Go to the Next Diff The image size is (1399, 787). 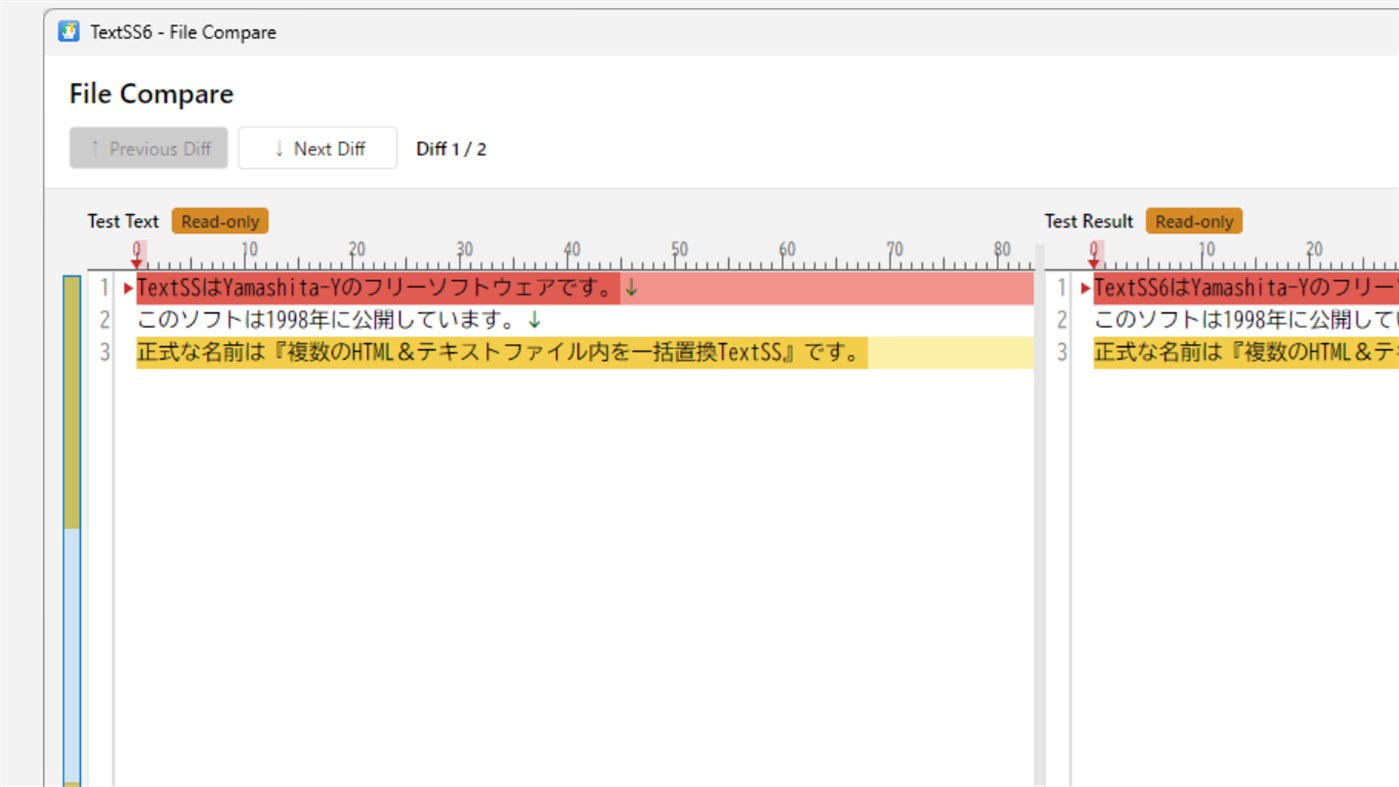tap(318, 148)
